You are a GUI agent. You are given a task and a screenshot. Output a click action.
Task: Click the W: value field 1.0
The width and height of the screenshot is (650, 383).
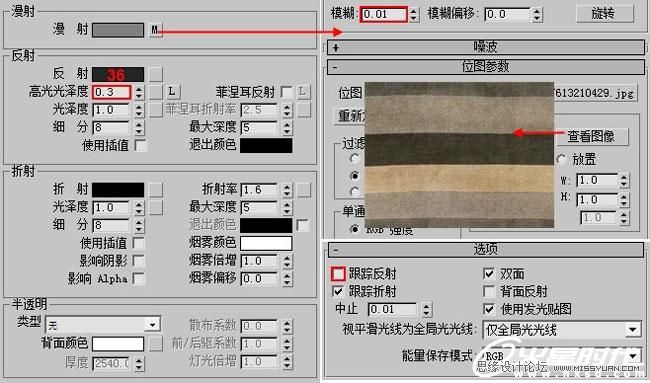[597, 181]
